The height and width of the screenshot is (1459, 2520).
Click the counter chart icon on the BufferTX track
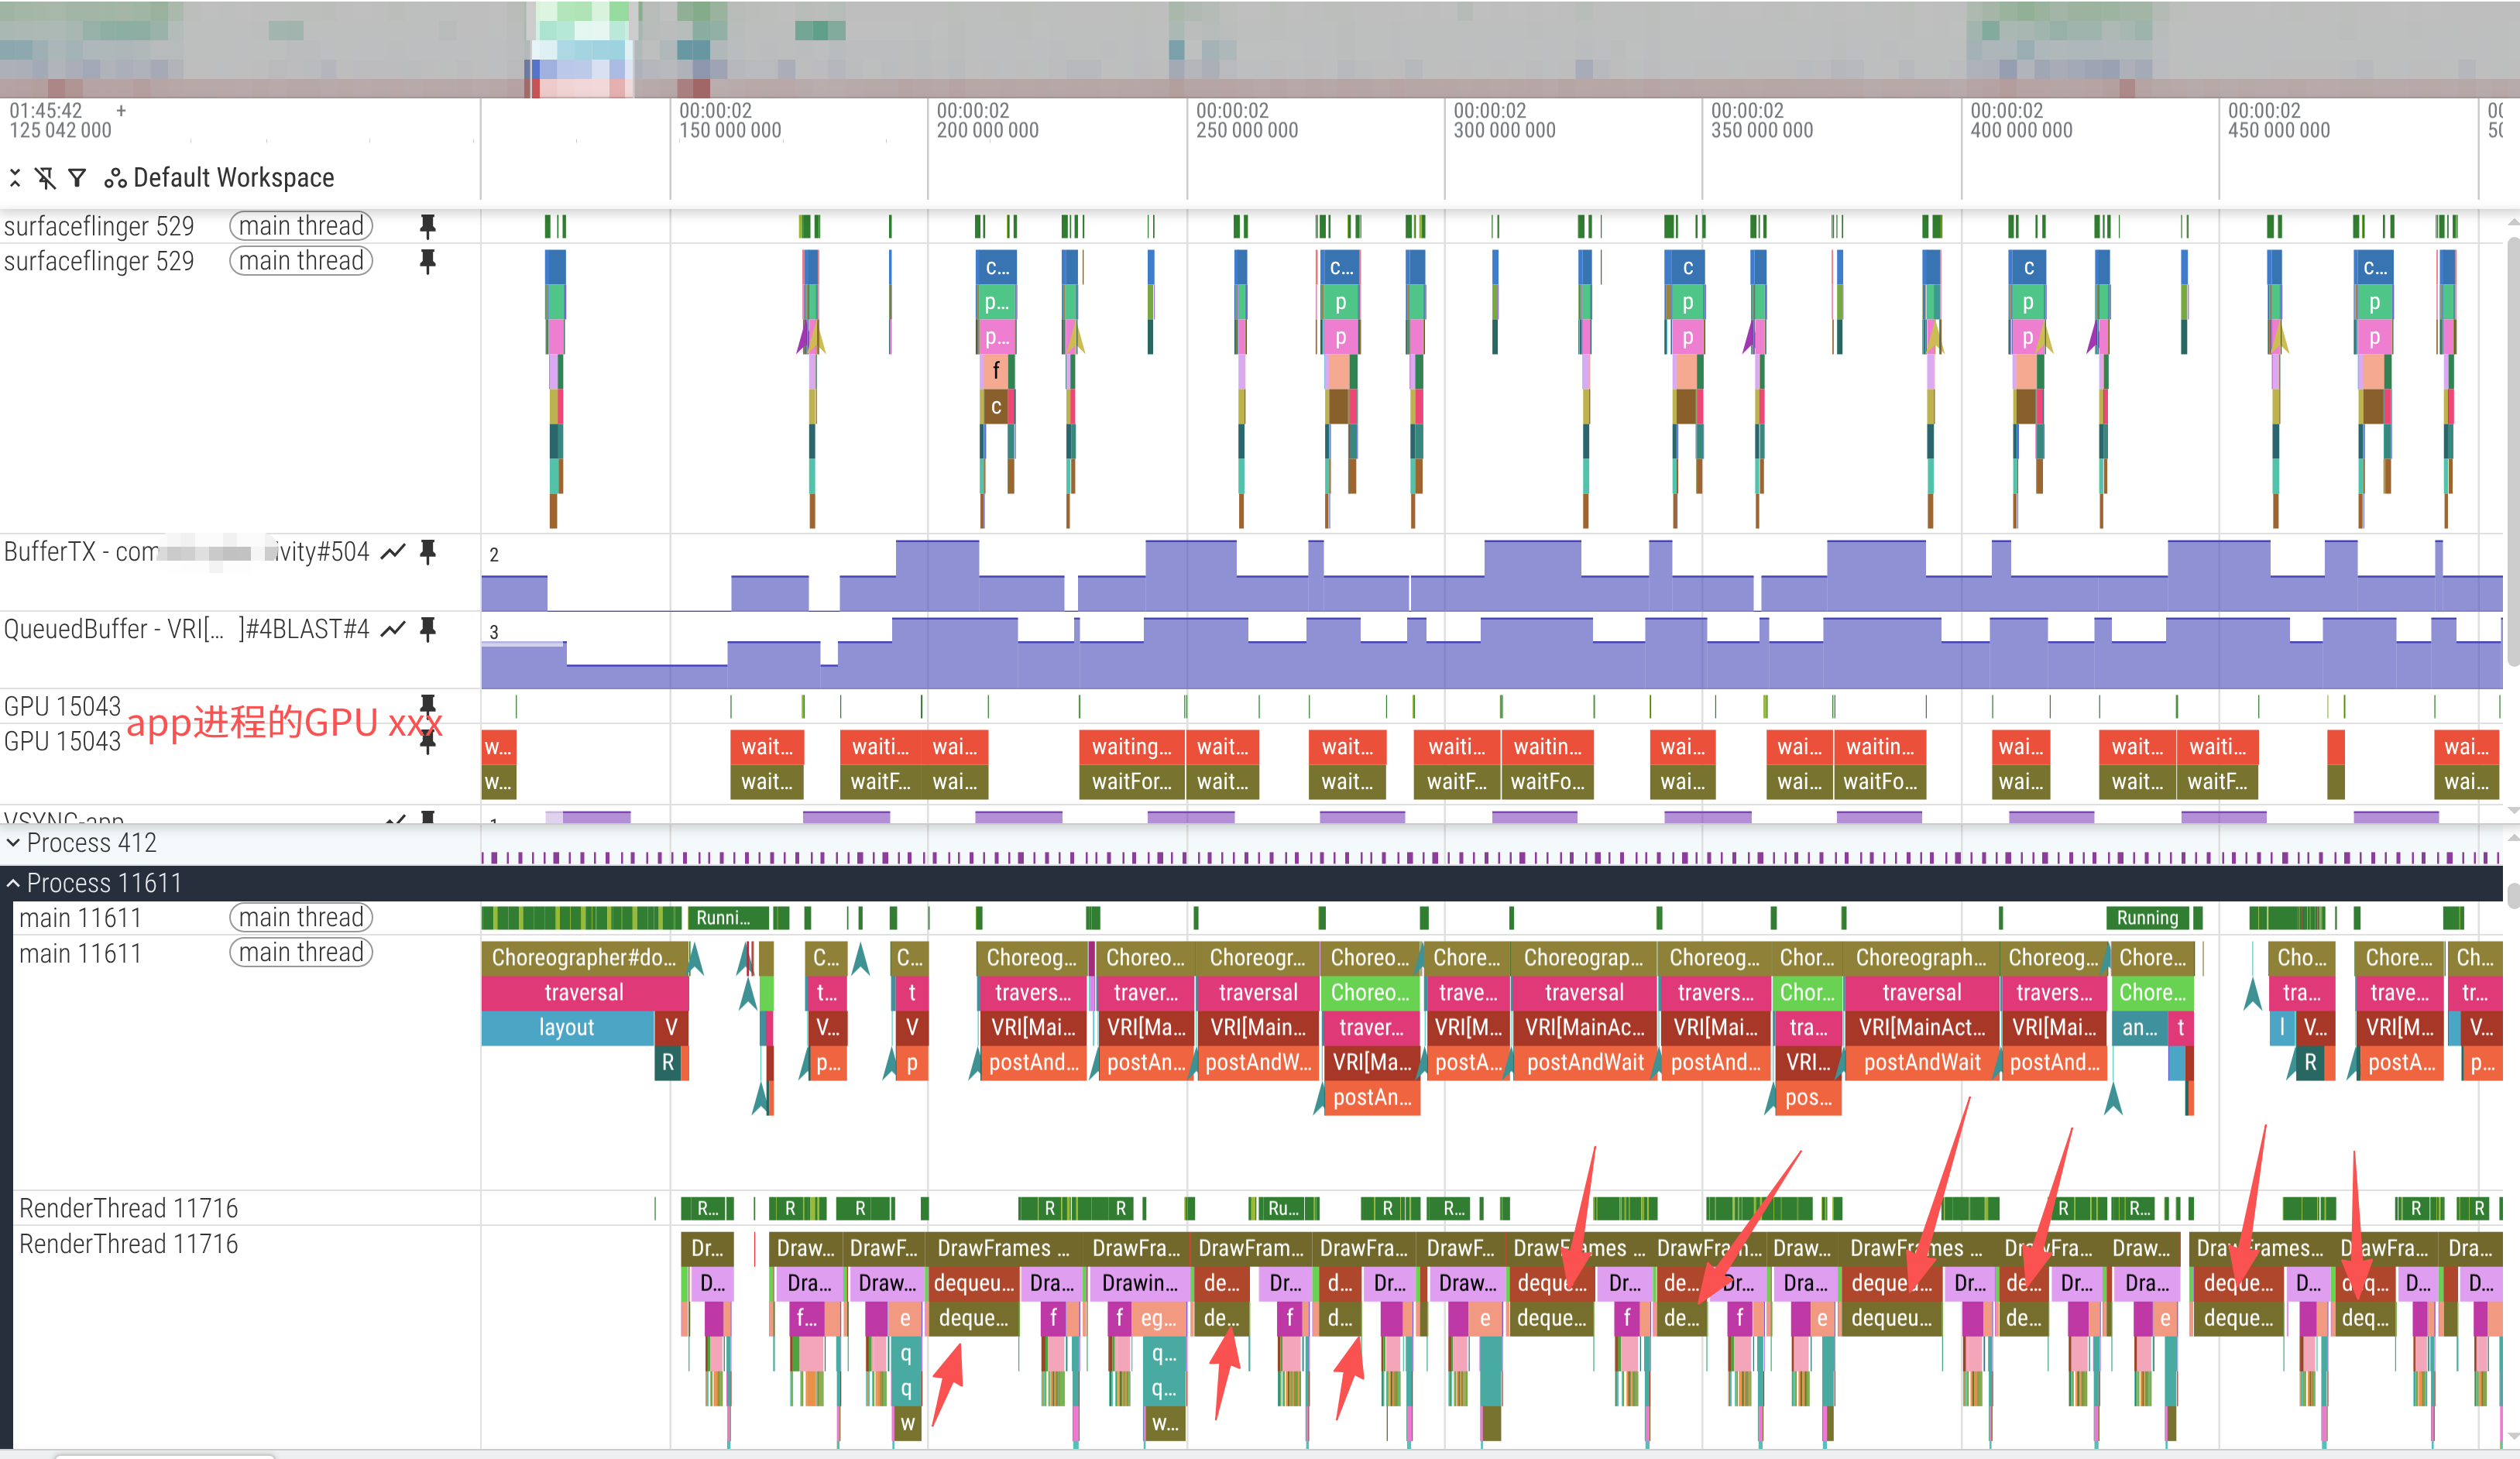click(x=394, y=551)
